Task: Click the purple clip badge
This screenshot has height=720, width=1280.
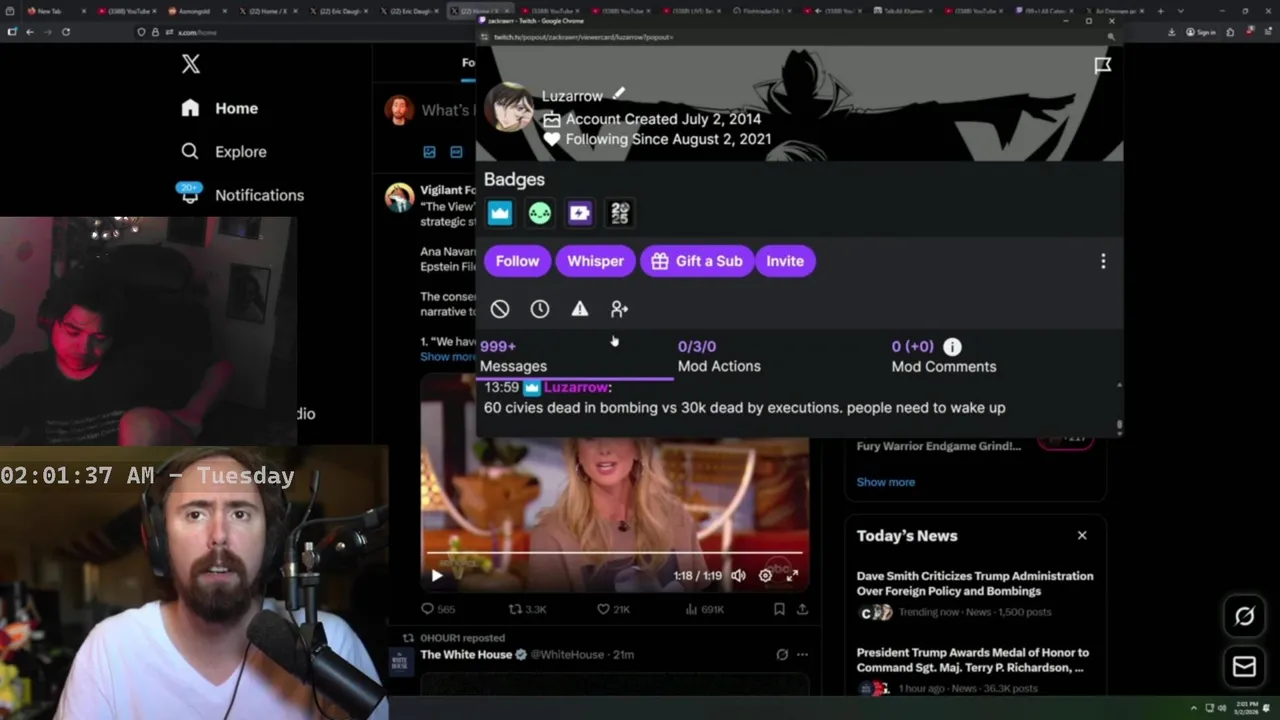Action: coord(580,213)
